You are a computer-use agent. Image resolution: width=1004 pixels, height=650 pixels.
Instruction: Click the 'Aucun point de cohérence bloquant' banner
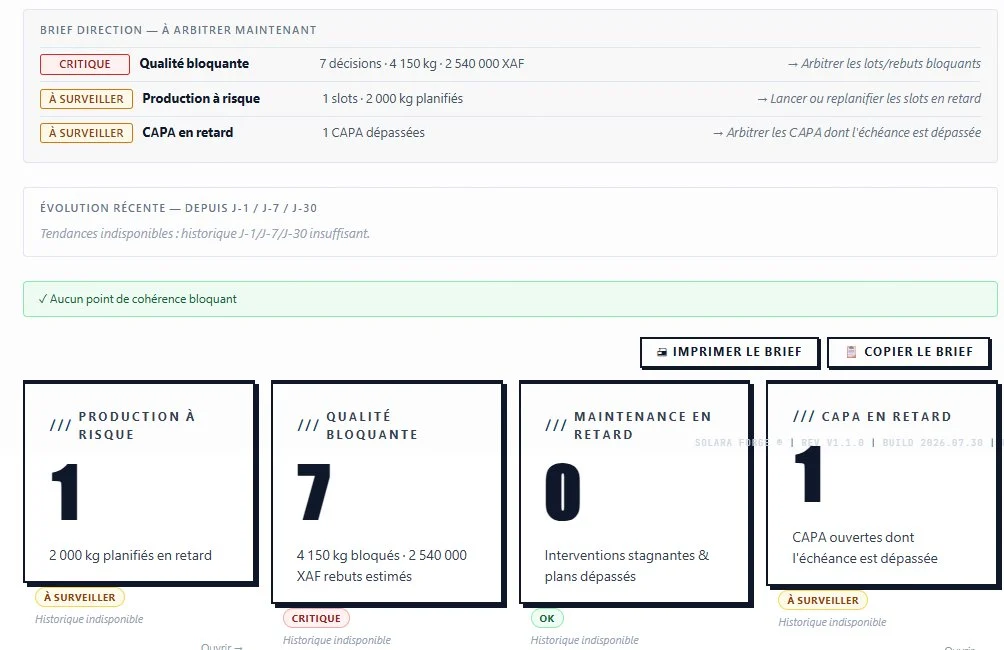510,299
